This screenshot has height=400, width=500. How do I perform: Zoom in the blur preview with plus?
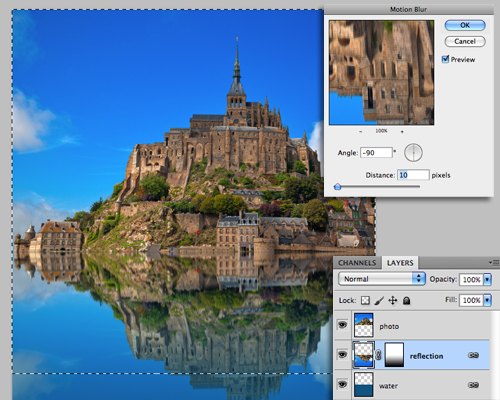tap(402, 131)
